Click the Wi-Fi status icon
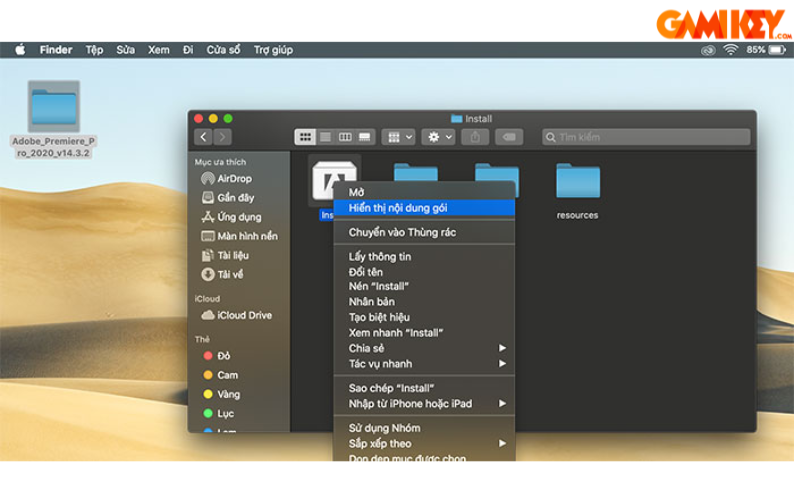The image size is (800, 500). (x=731, y=50)
